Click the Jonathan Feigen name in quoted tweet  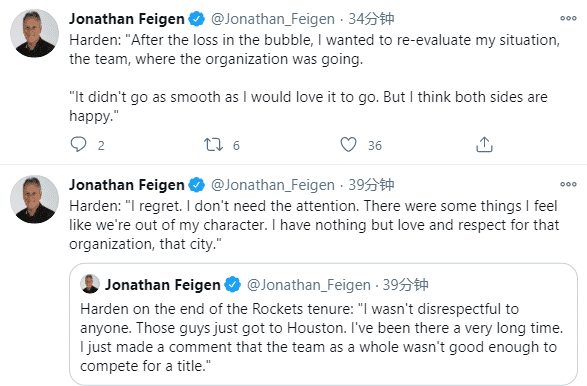point(162,285)
